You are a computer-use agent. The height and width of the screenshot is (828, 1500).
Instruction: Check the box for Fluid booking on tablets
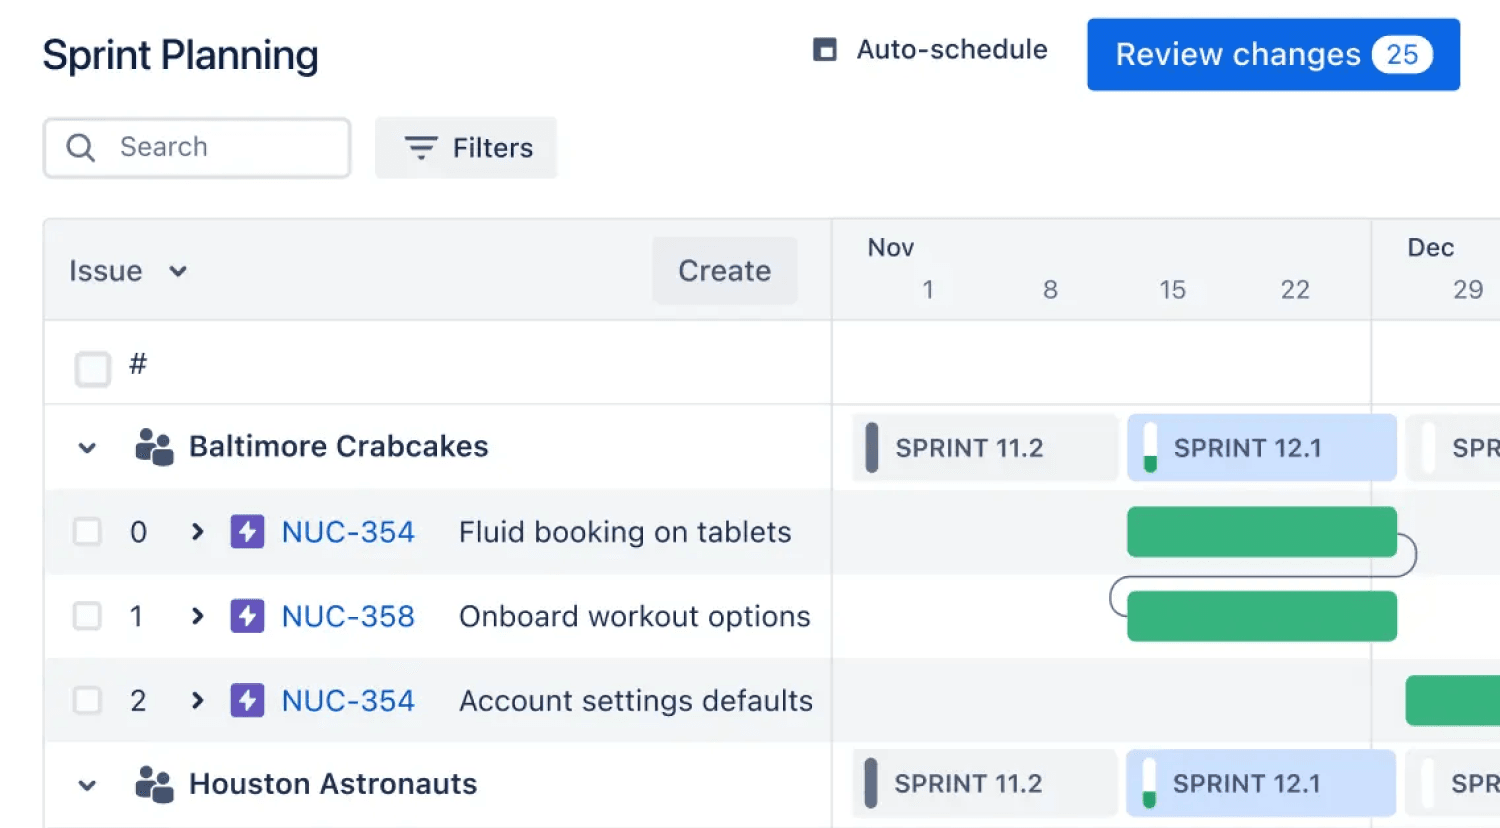[88, 532]
